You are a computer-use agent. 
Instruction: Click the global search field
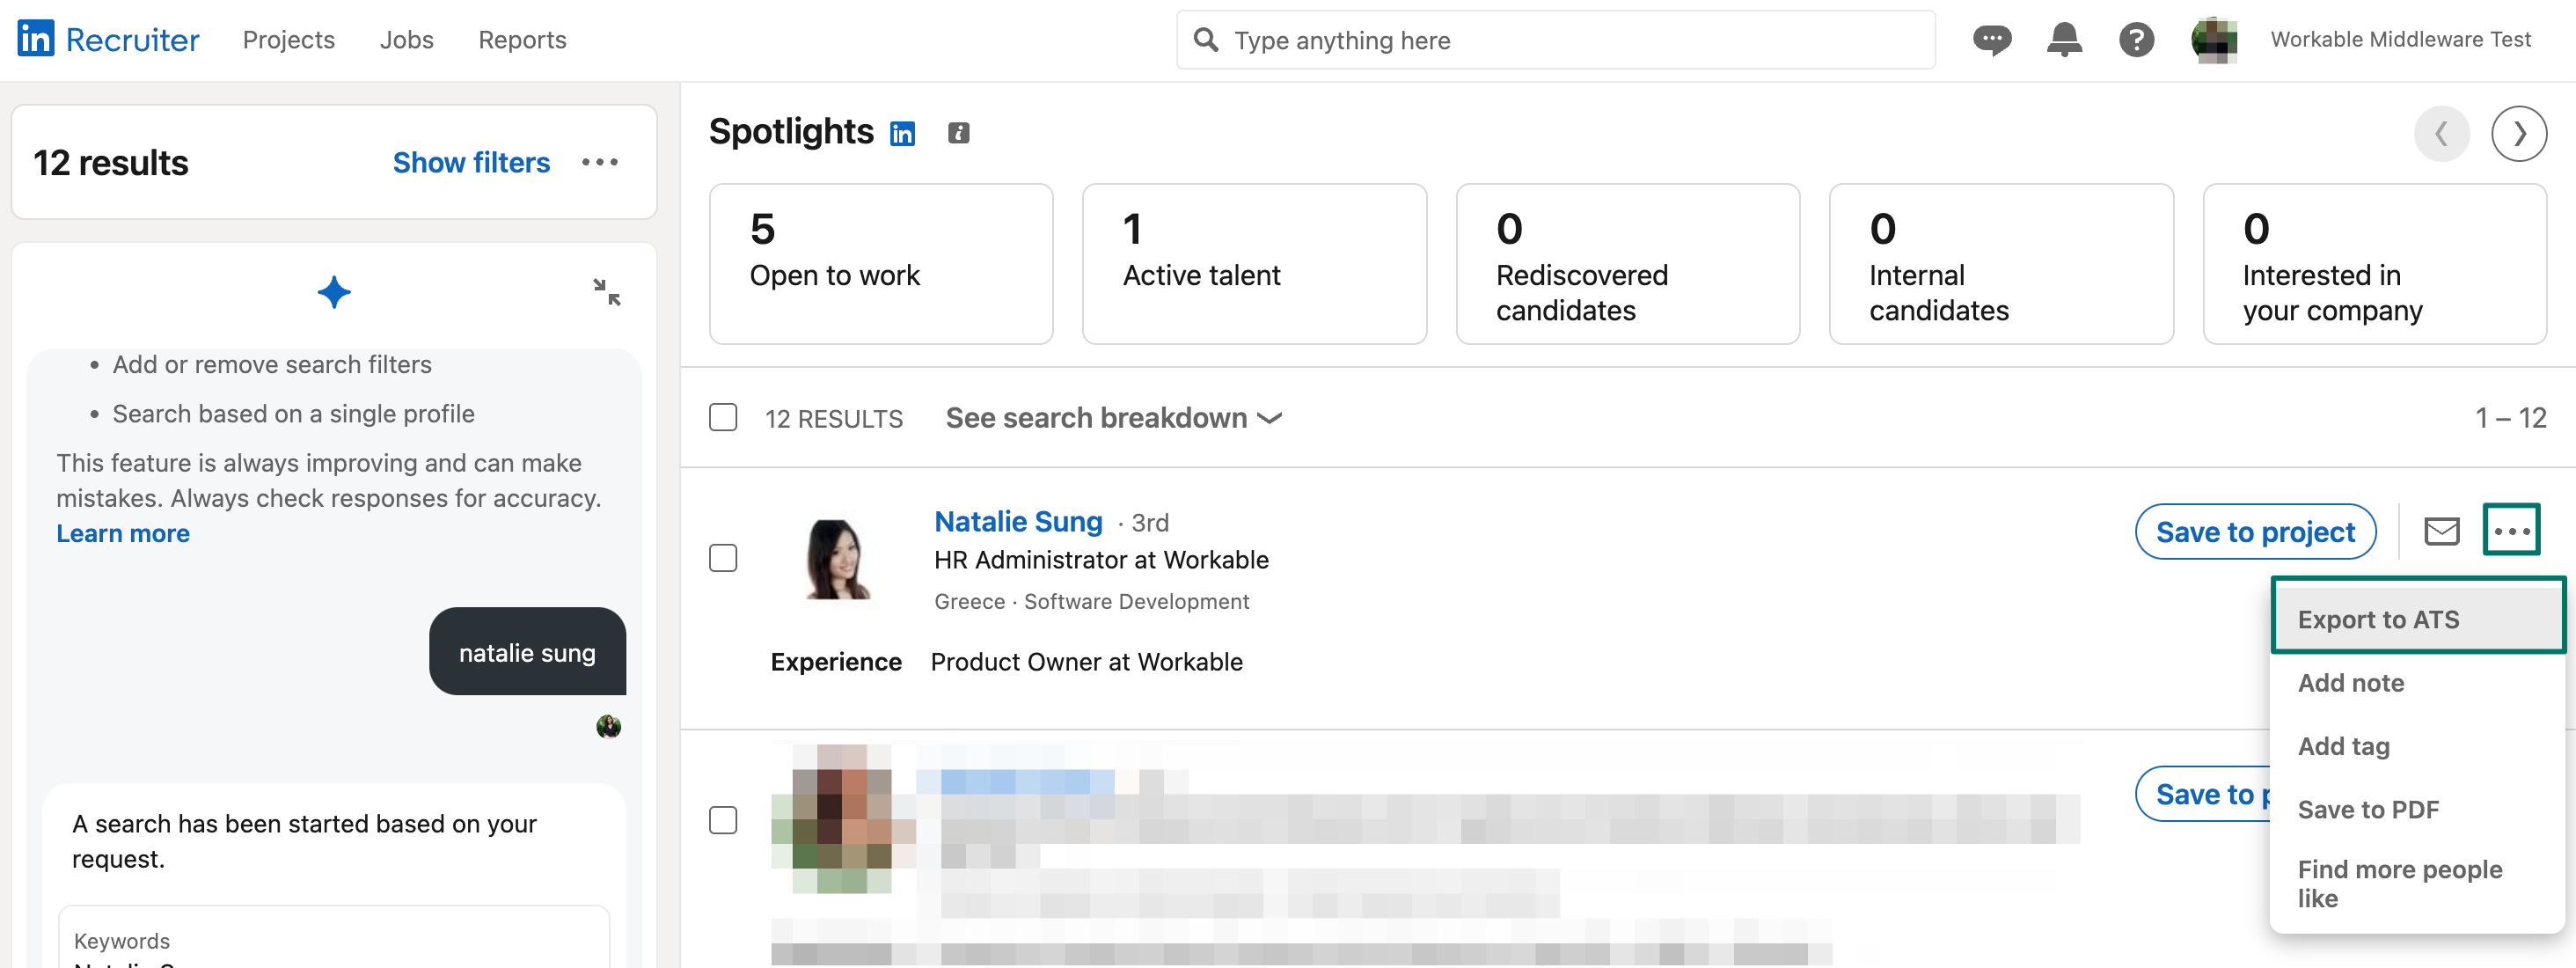[1554, 40]
